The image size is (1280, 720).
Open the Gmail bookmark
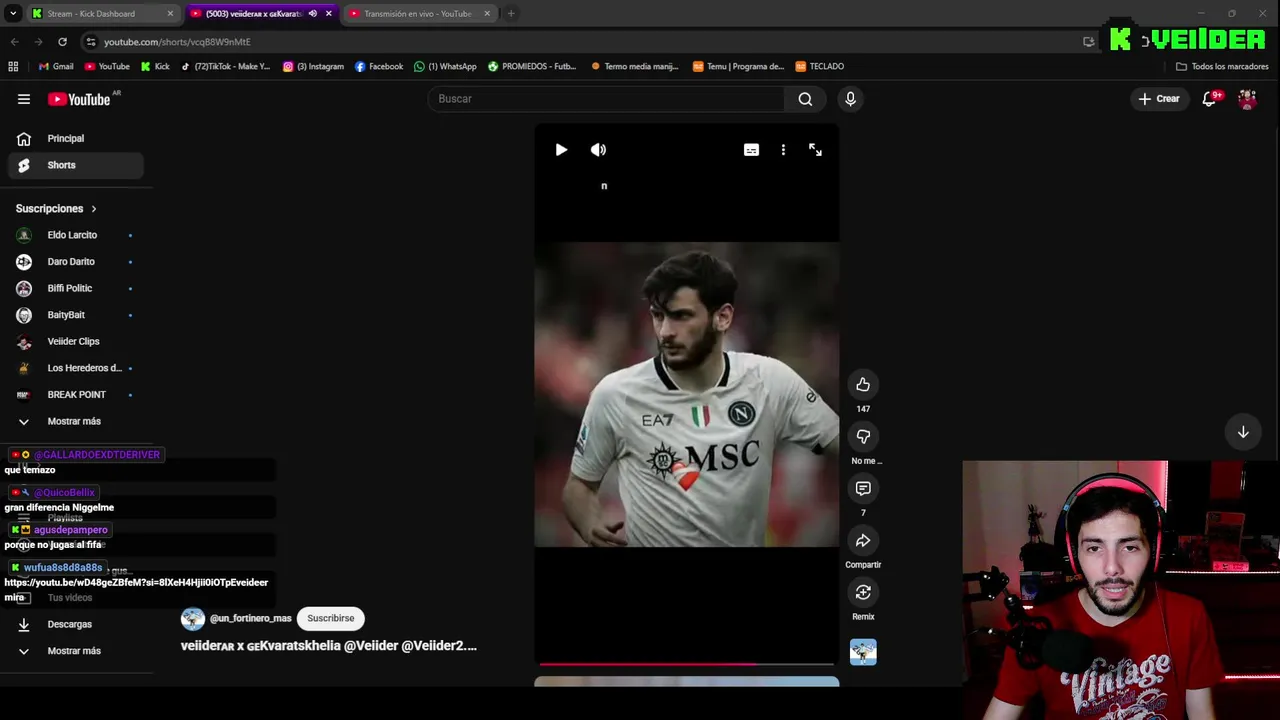[56, 67]
